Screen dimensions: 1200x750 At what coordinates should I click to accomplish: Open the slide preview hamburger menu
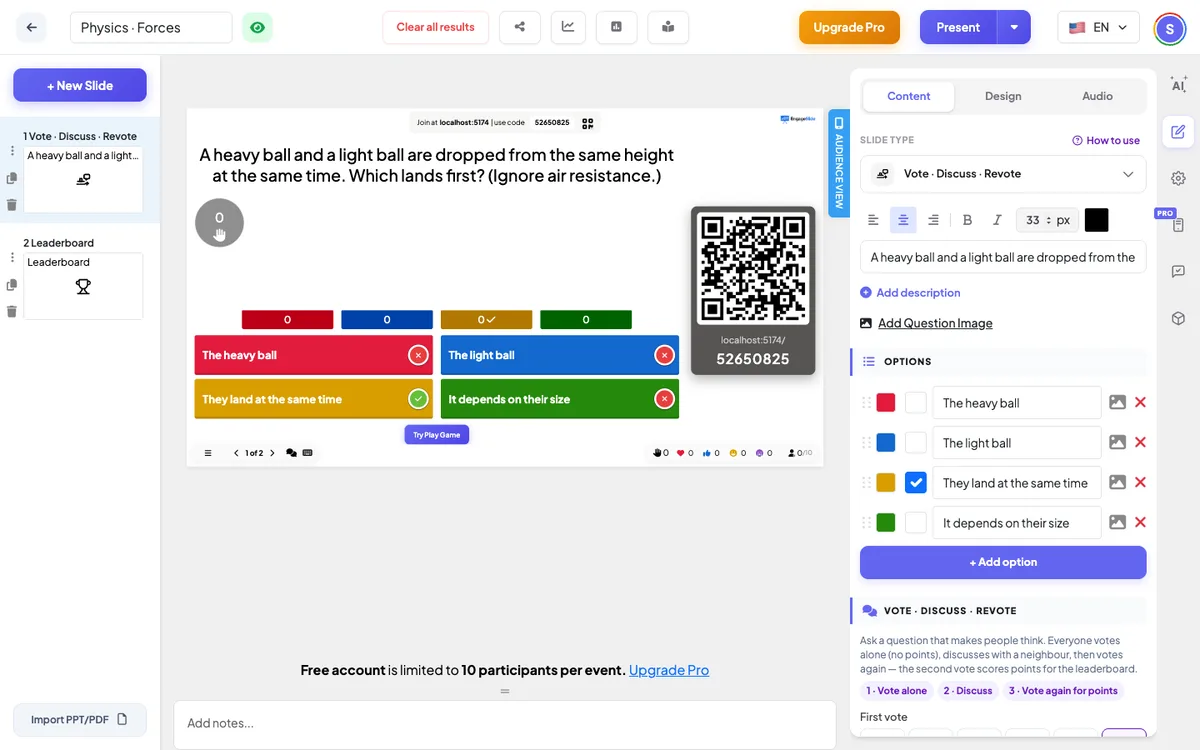tap(208, 453)
